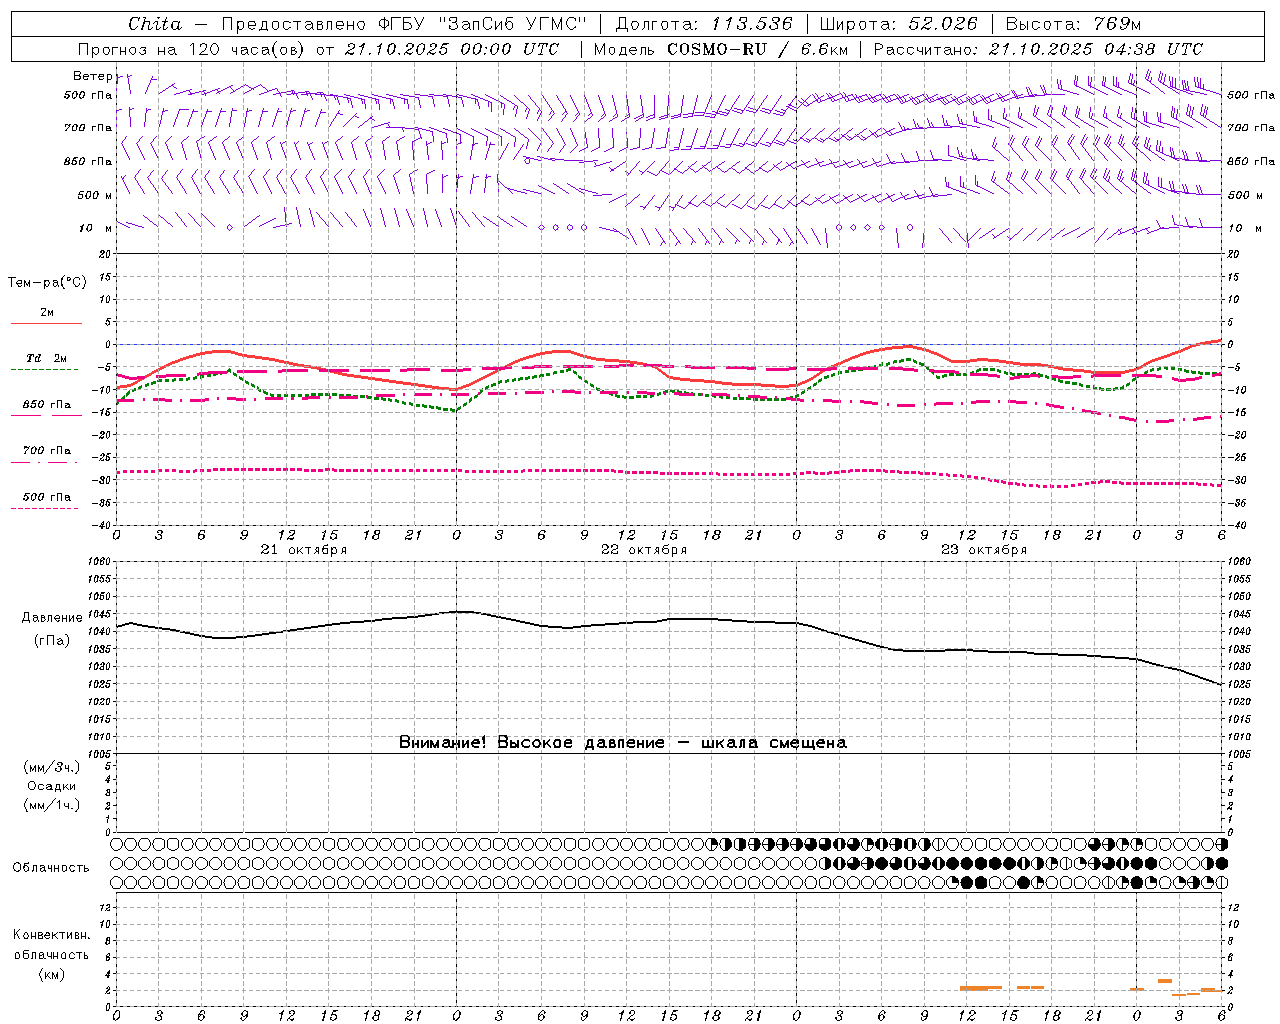Viewport: 1280px width, 1024px height.
Task: Click the '2м' temperature legend entry
Action: point(47,312)
